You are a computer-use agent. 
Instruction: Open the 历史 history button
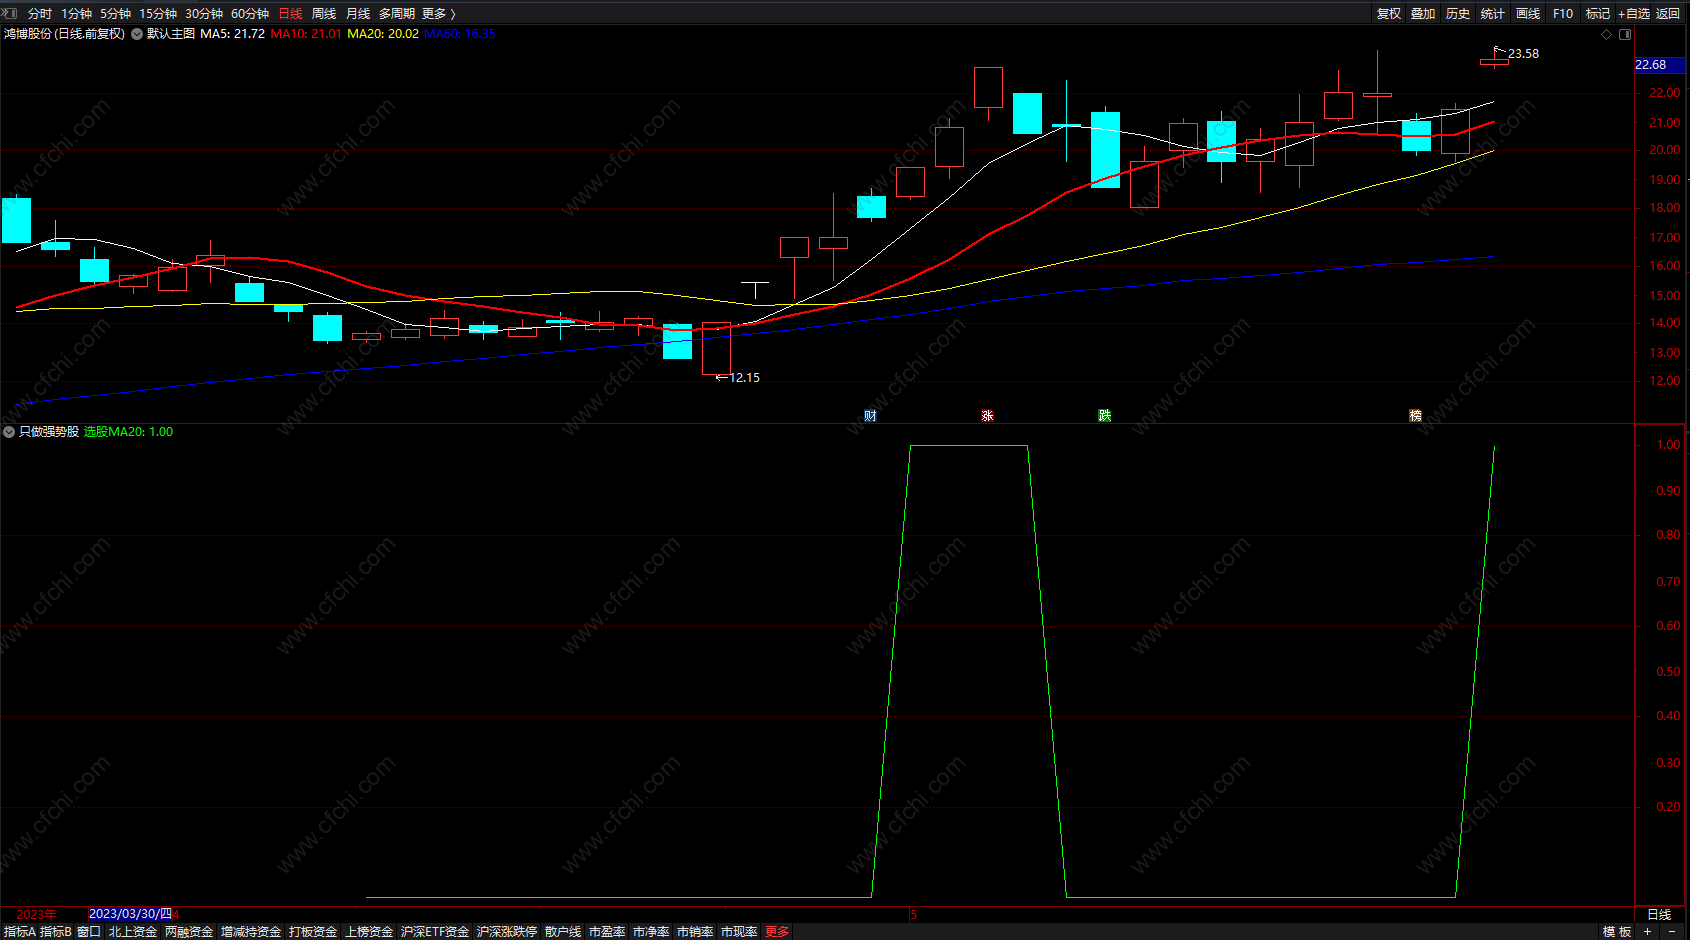coord(1458,14)
